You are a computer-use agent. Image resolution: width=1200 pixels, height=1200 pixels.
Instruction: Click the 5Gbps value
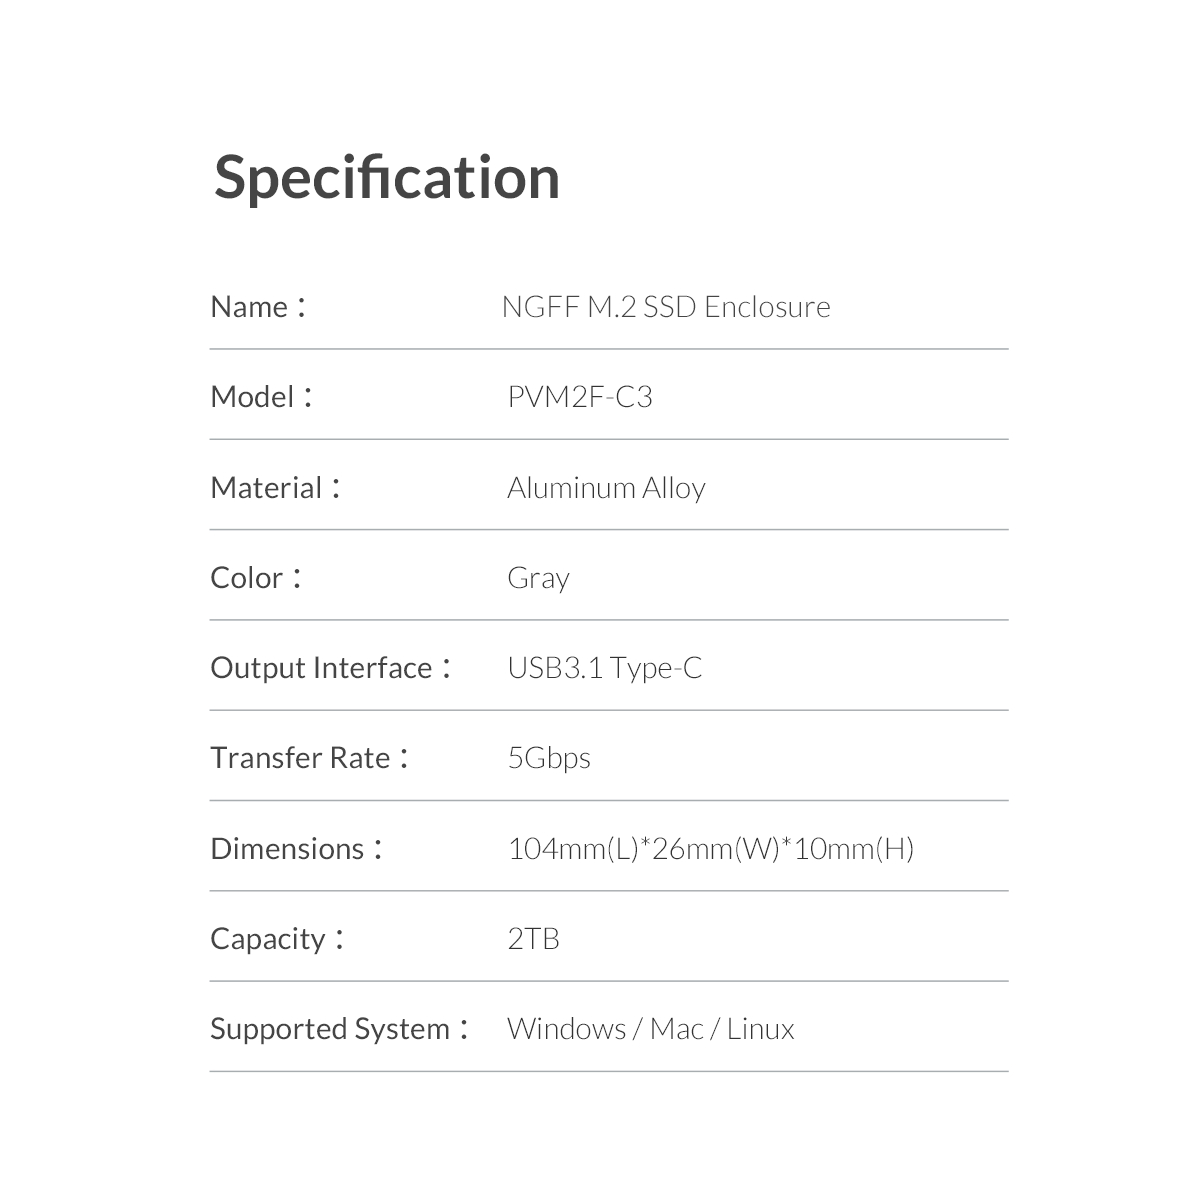549,759
